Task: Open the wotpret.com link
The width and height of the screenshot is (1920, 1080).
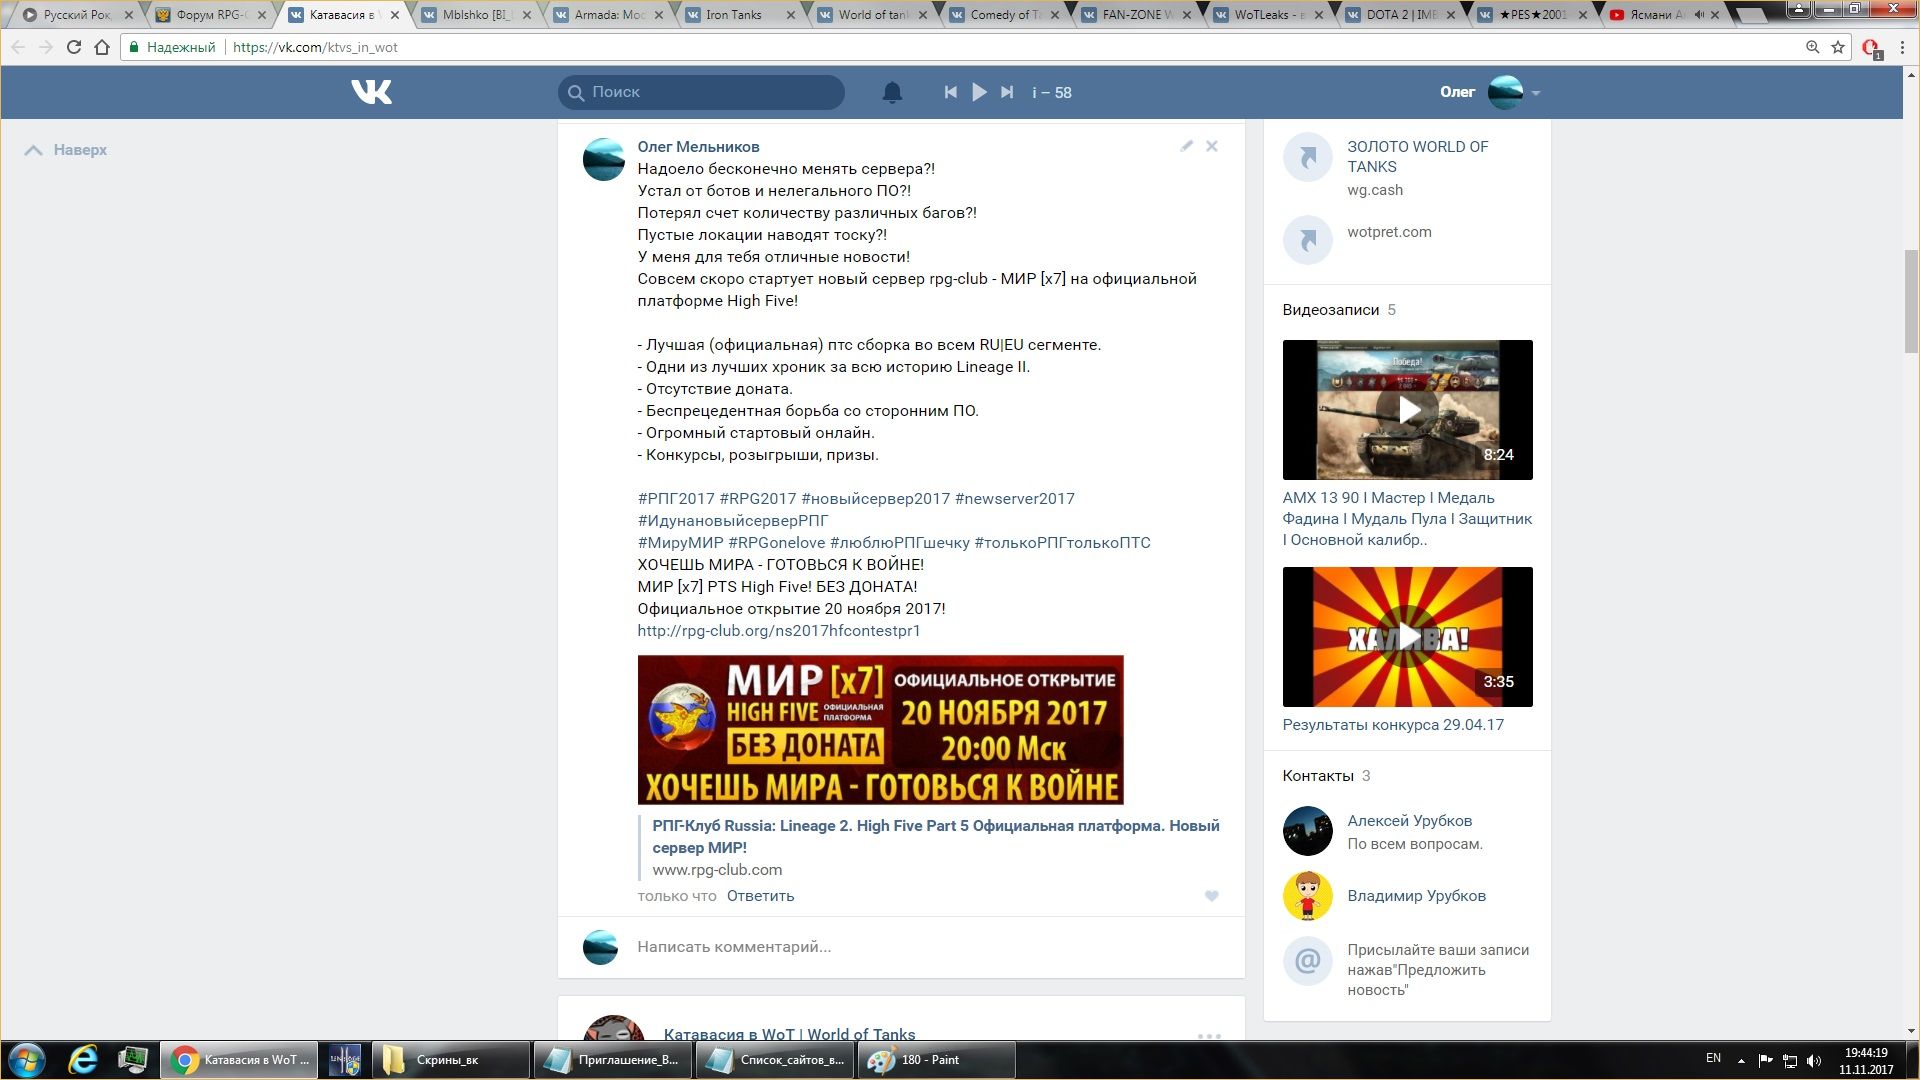Action: (x=1389, y=232)
